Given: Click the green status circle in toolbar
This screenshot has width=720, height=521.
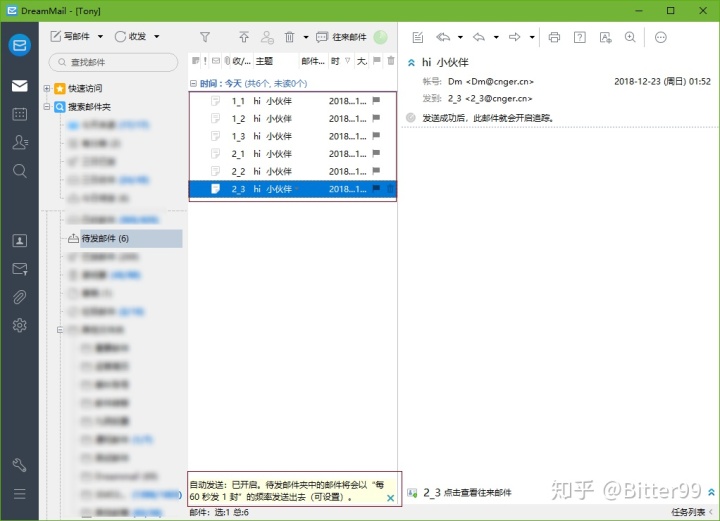Looking at the screenshot, I should pos(380,37).
